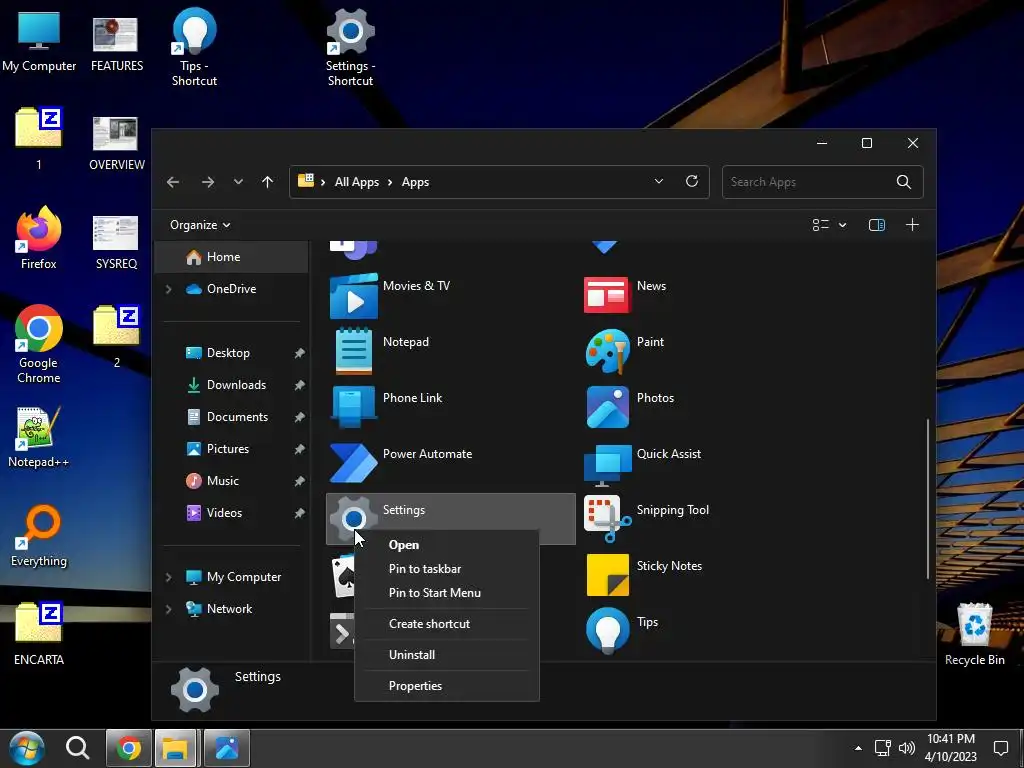Open Settings - Shortcut on desktop

click(350, 47)
